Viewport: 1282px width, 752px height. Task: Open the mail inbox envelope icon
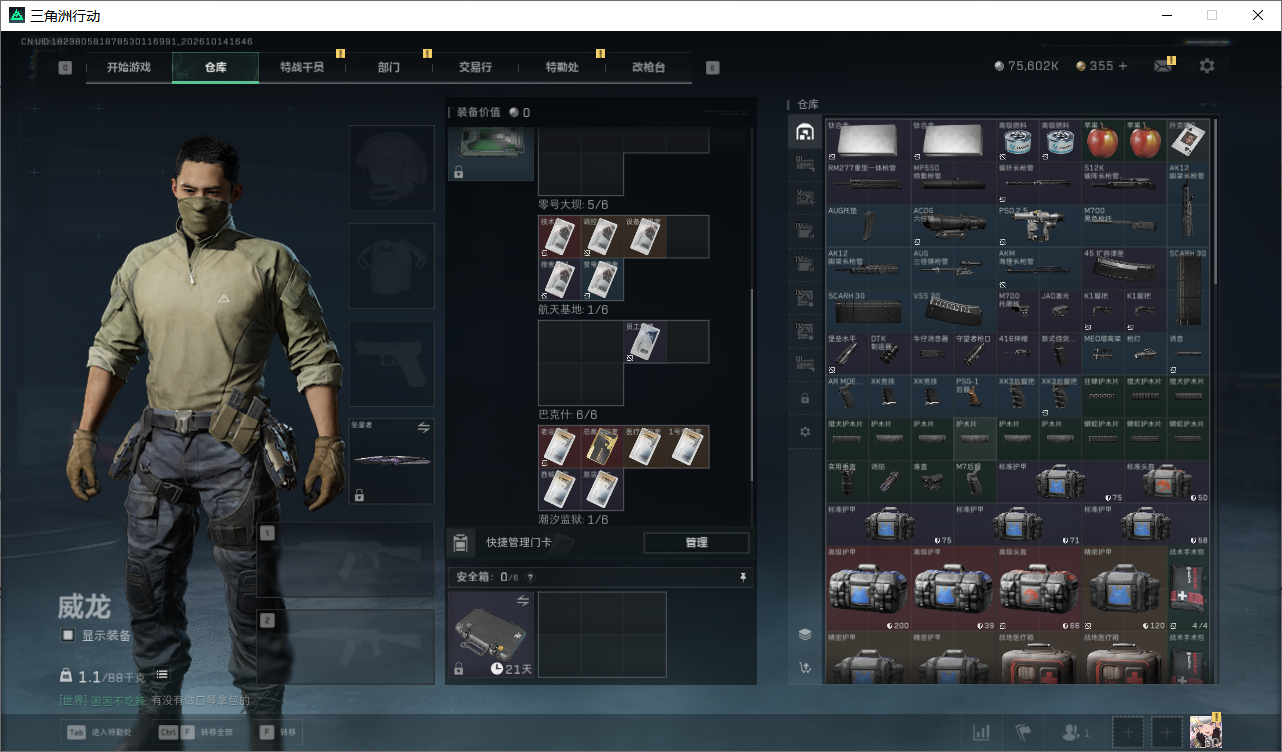[1163, 66]
